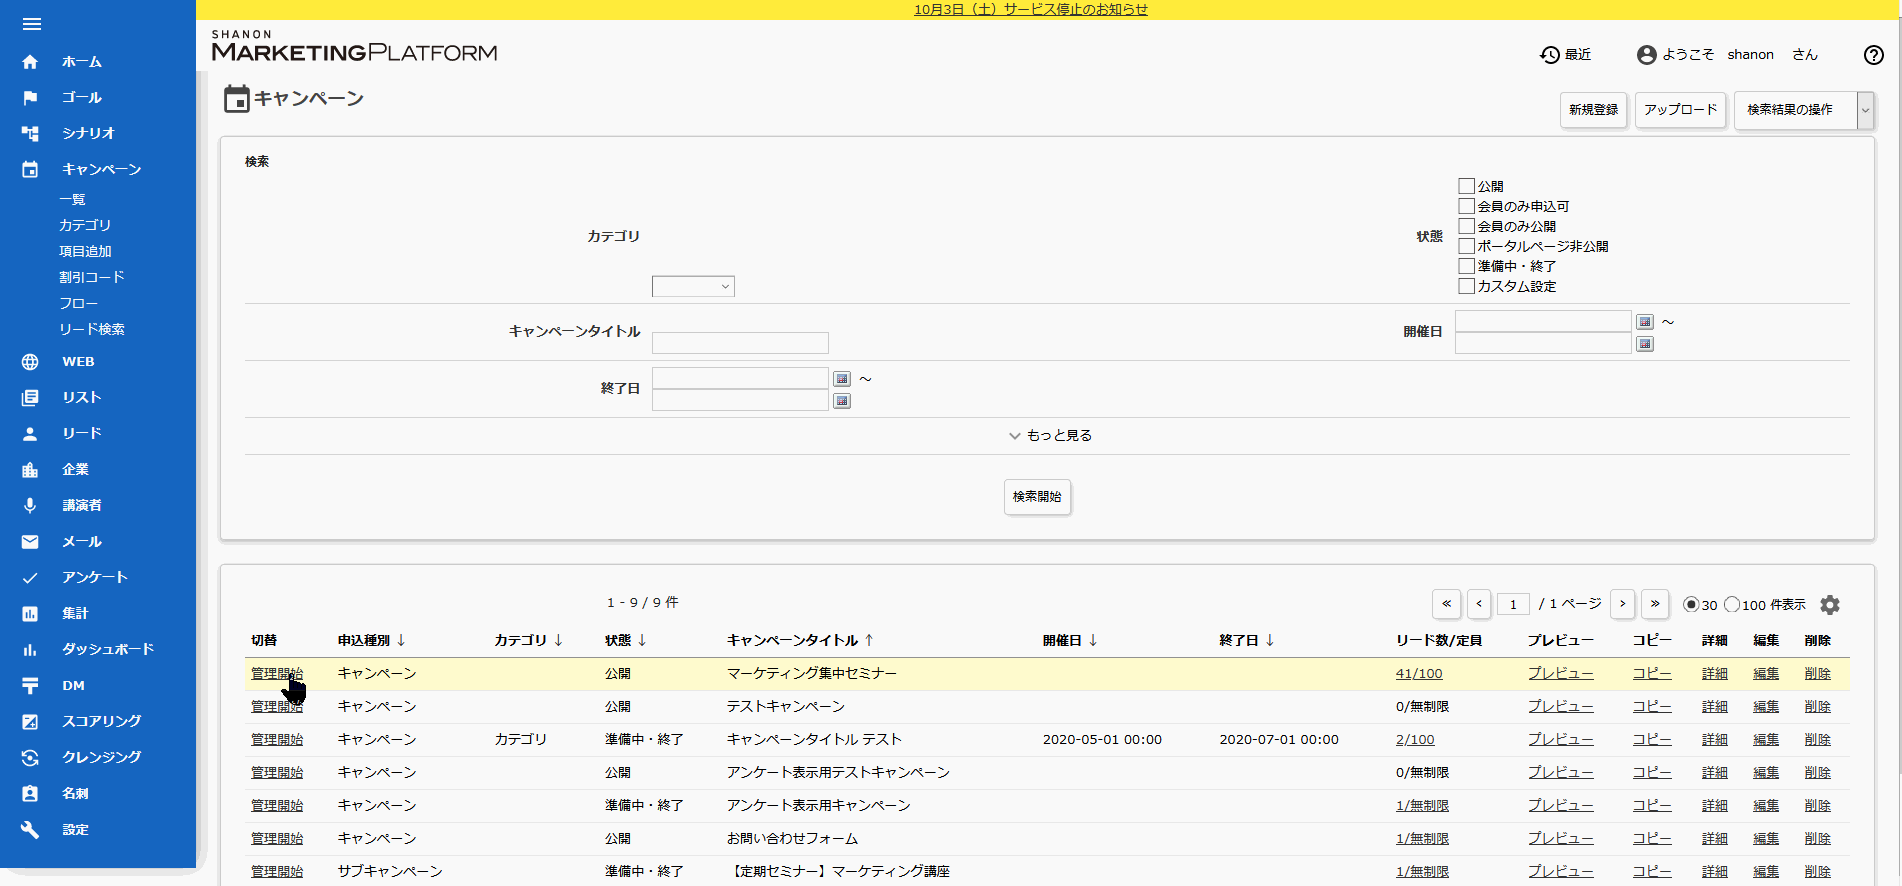Click the 検索開始 button
This screenshot has width=1902, height=886.
click(1037, 497)
